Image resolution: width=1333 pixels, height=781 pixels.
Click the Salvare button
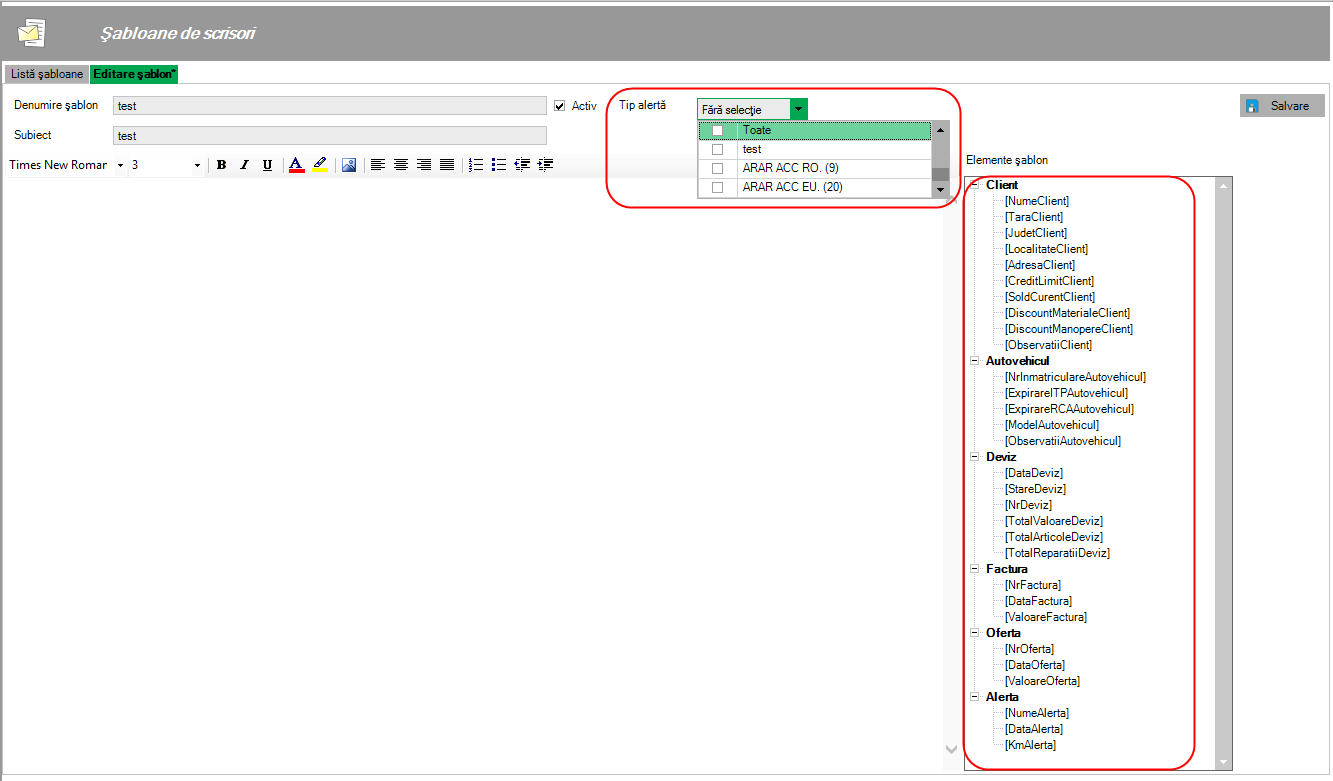1281,106
